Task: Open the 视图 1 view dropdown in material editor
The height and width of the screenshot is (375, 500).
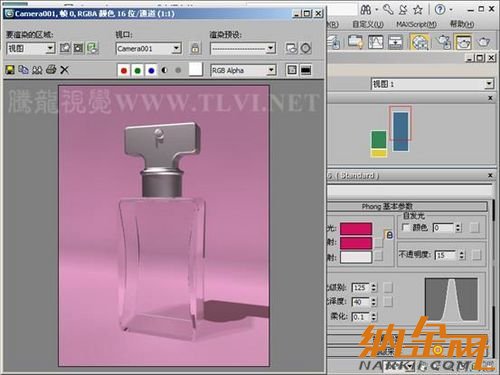Action: pyautogui.click(x=432, y=84)
